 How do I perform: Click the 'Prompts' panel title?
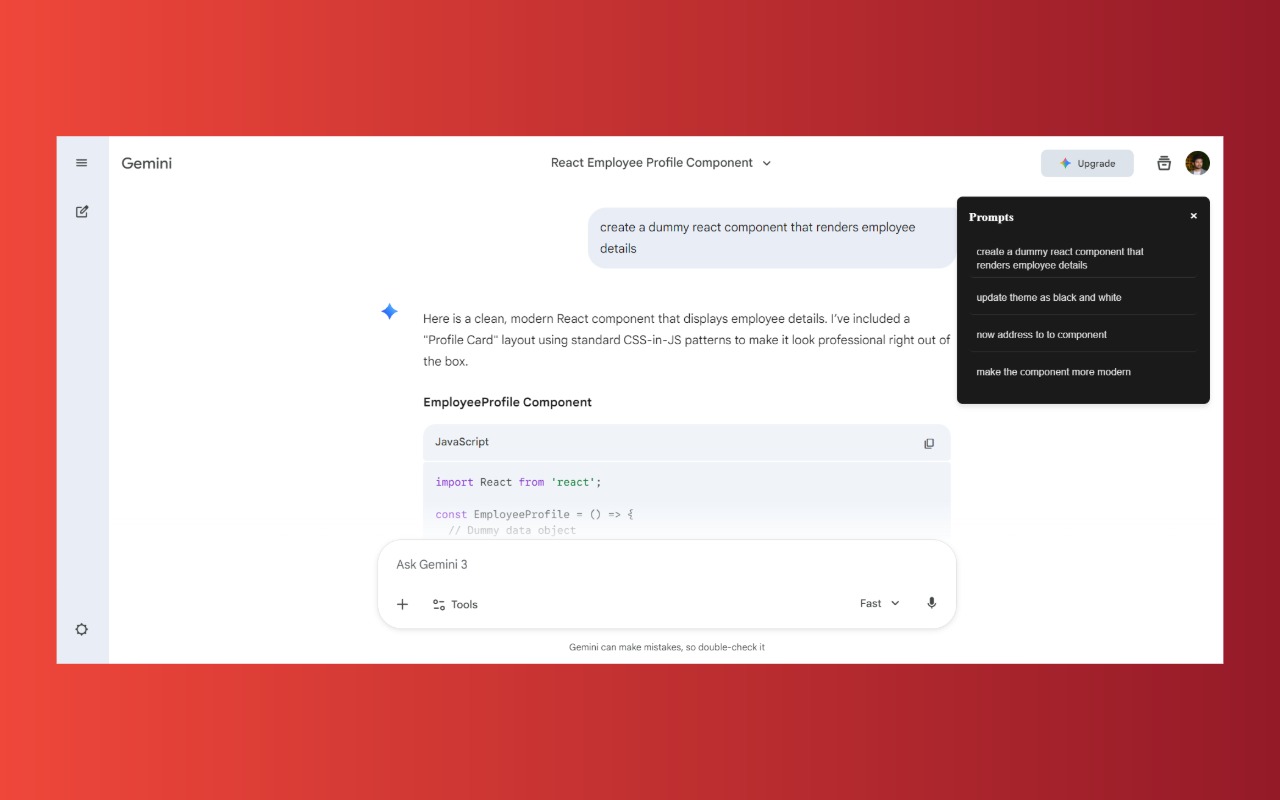tap(991, 217)
